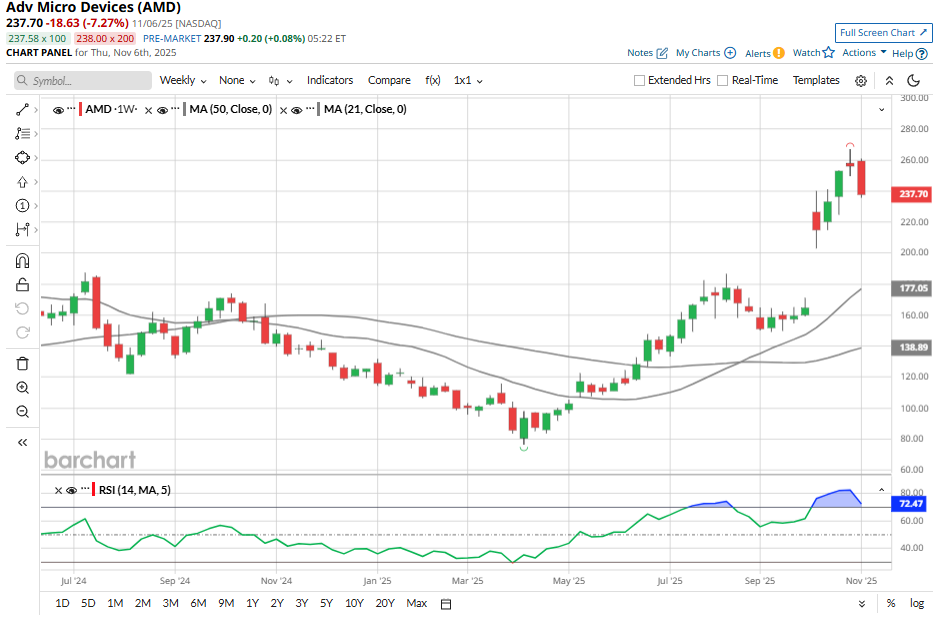This screenshot has height=625, width=952.
Task: Click the unlock drawings padlock icon
Action: [22, 285]
